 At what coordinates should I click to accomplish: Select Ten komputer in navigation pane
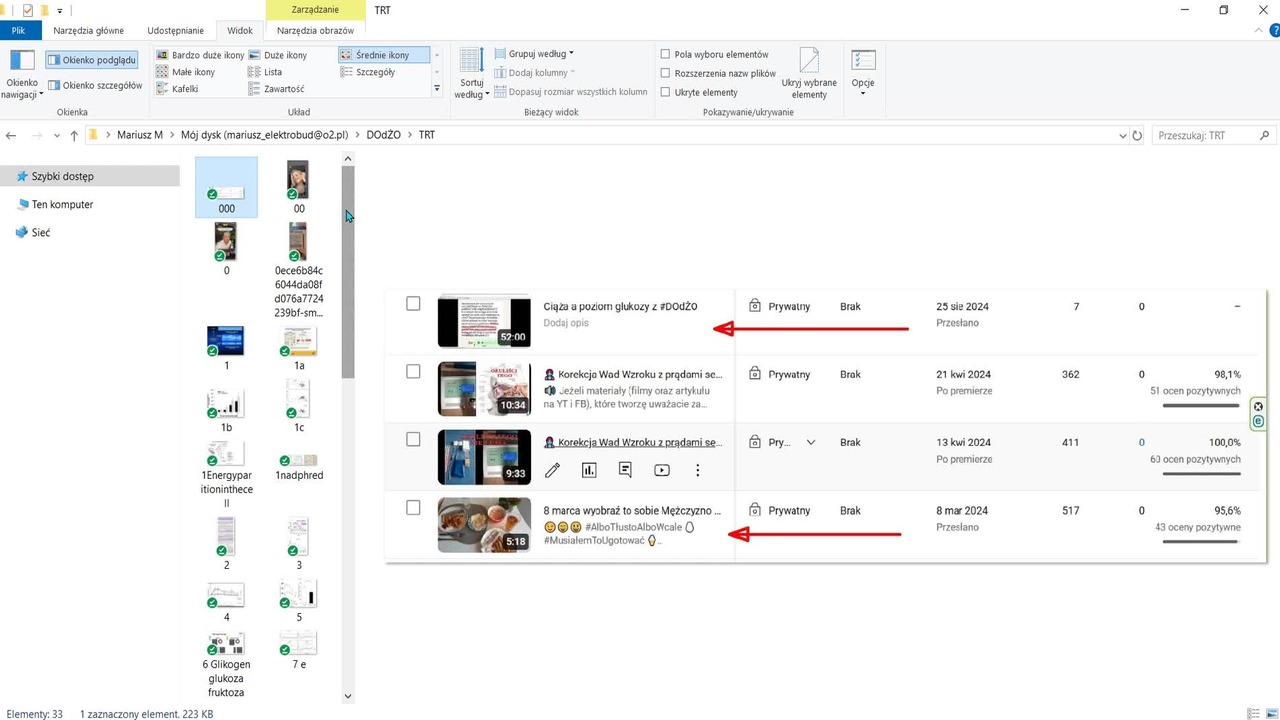pyautogui.click(x=62, y=204)
